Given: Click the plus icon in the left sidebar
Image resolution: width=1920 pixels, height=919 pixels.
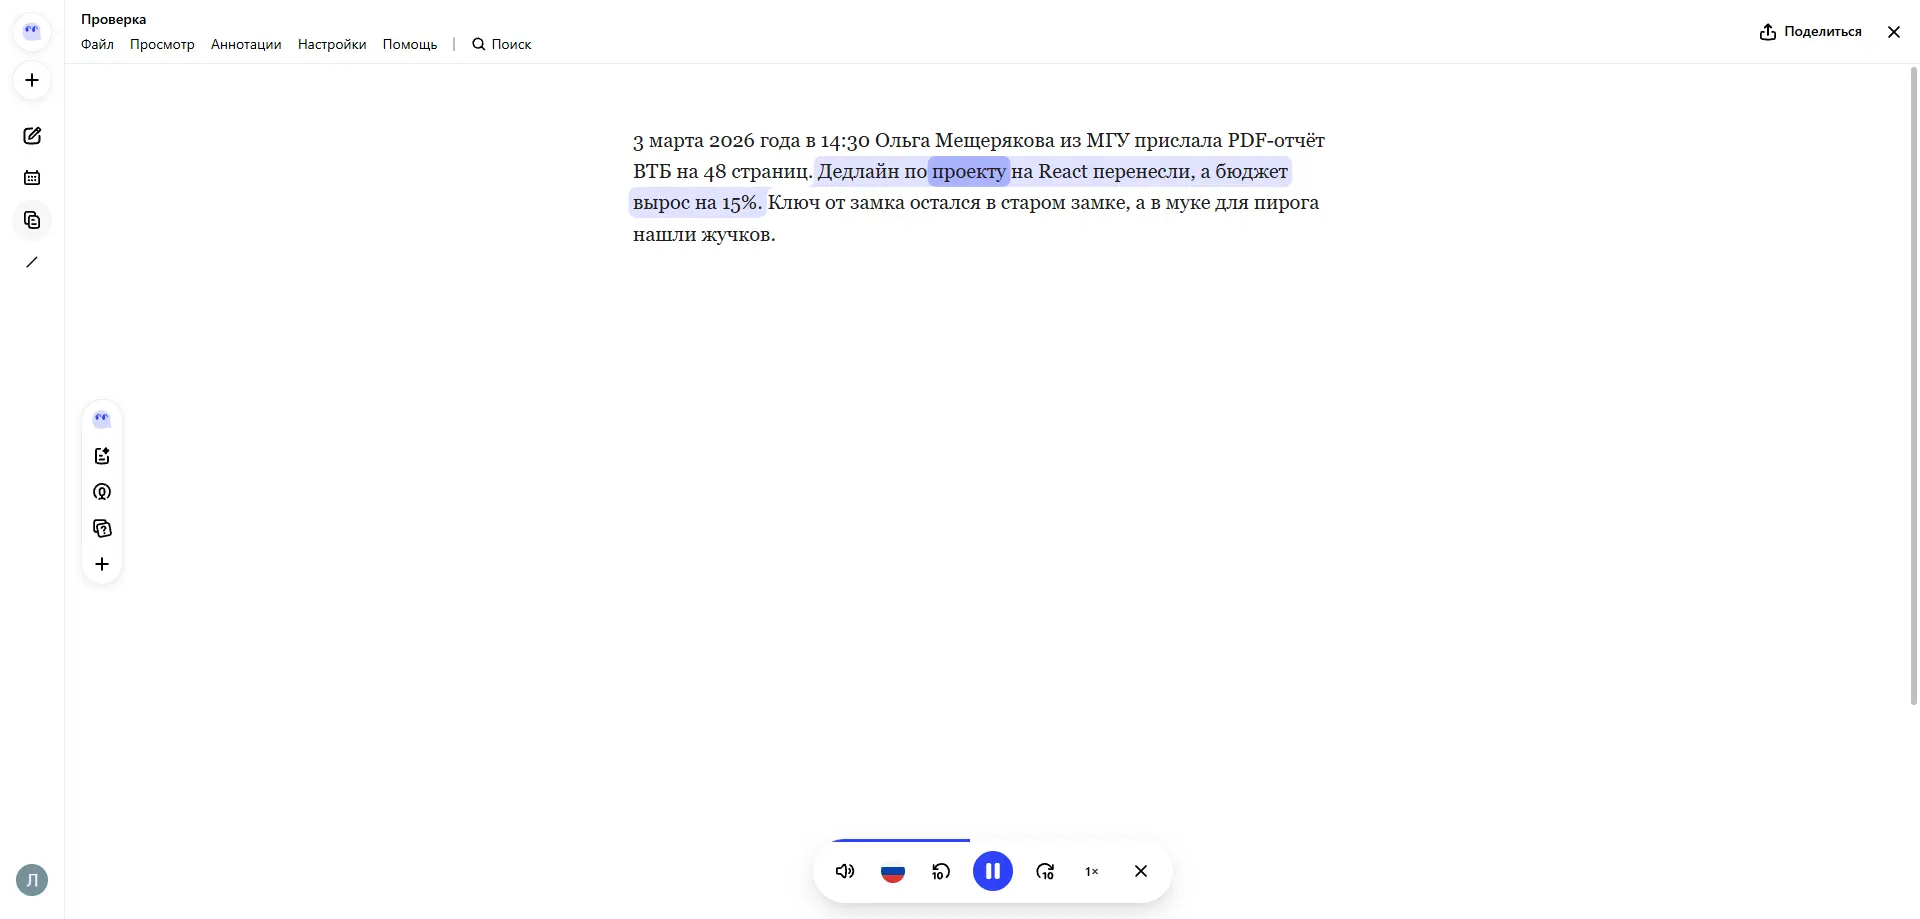Looking at the screenshot, I should [32, 81].
